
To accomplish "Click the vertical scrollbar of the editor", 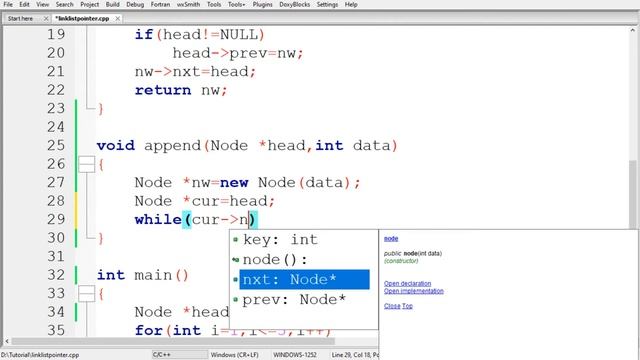I will pos(633,194).
